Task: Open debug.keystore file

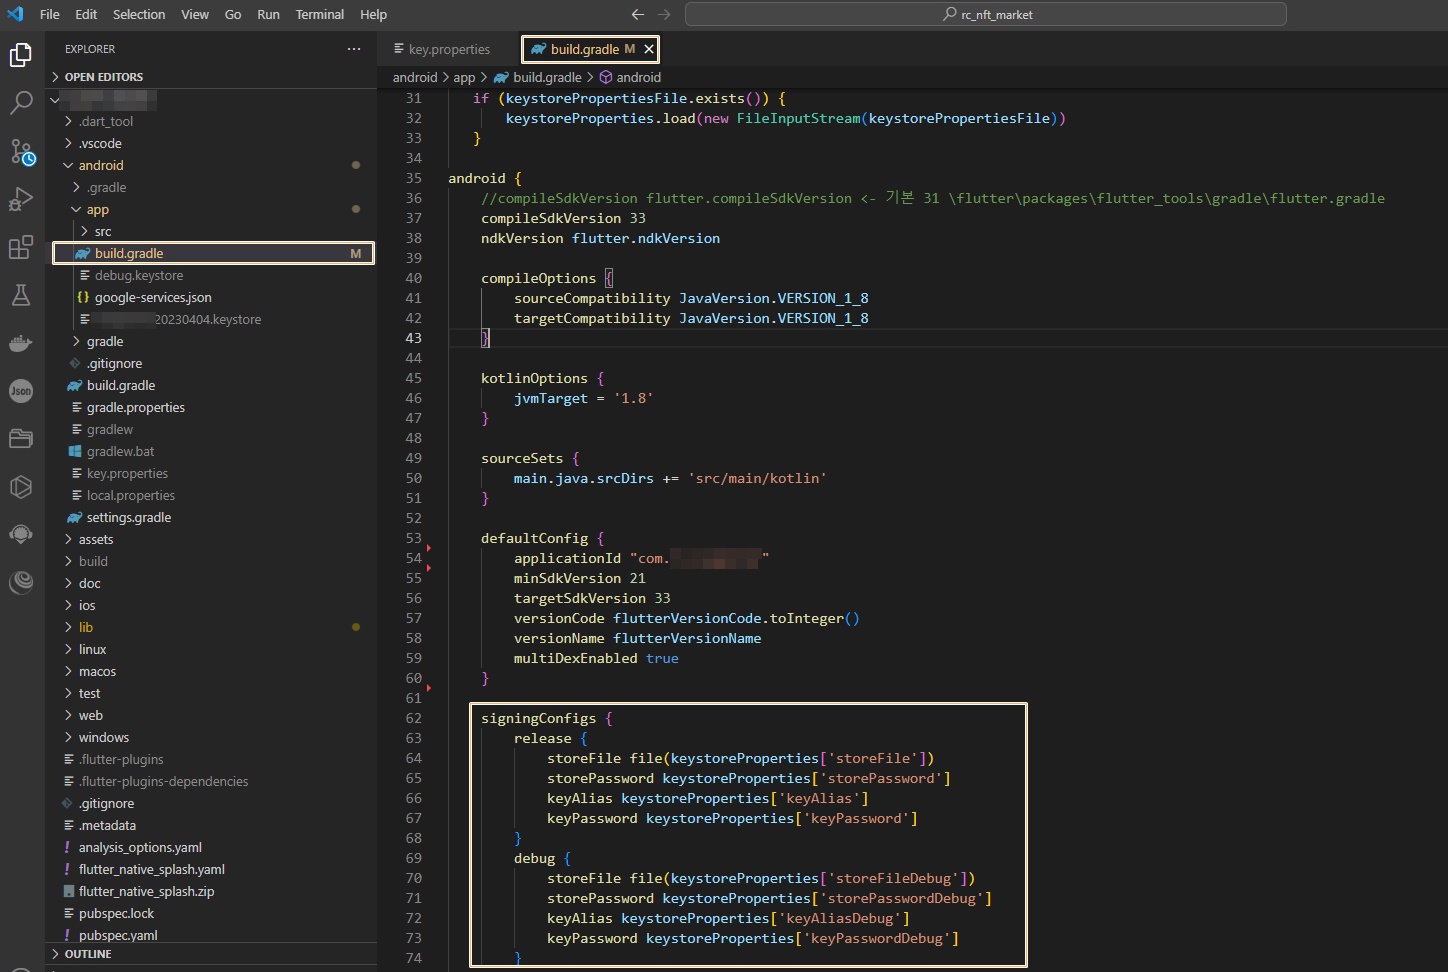Action: coord(139,275)
